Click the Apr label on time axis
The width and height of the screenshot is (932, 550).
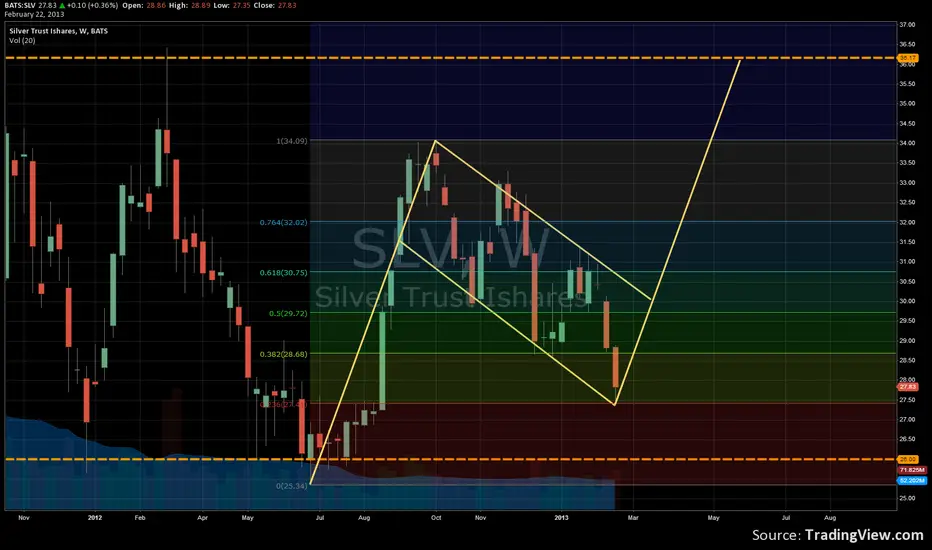pyautogui.click(x=203, y=518)
